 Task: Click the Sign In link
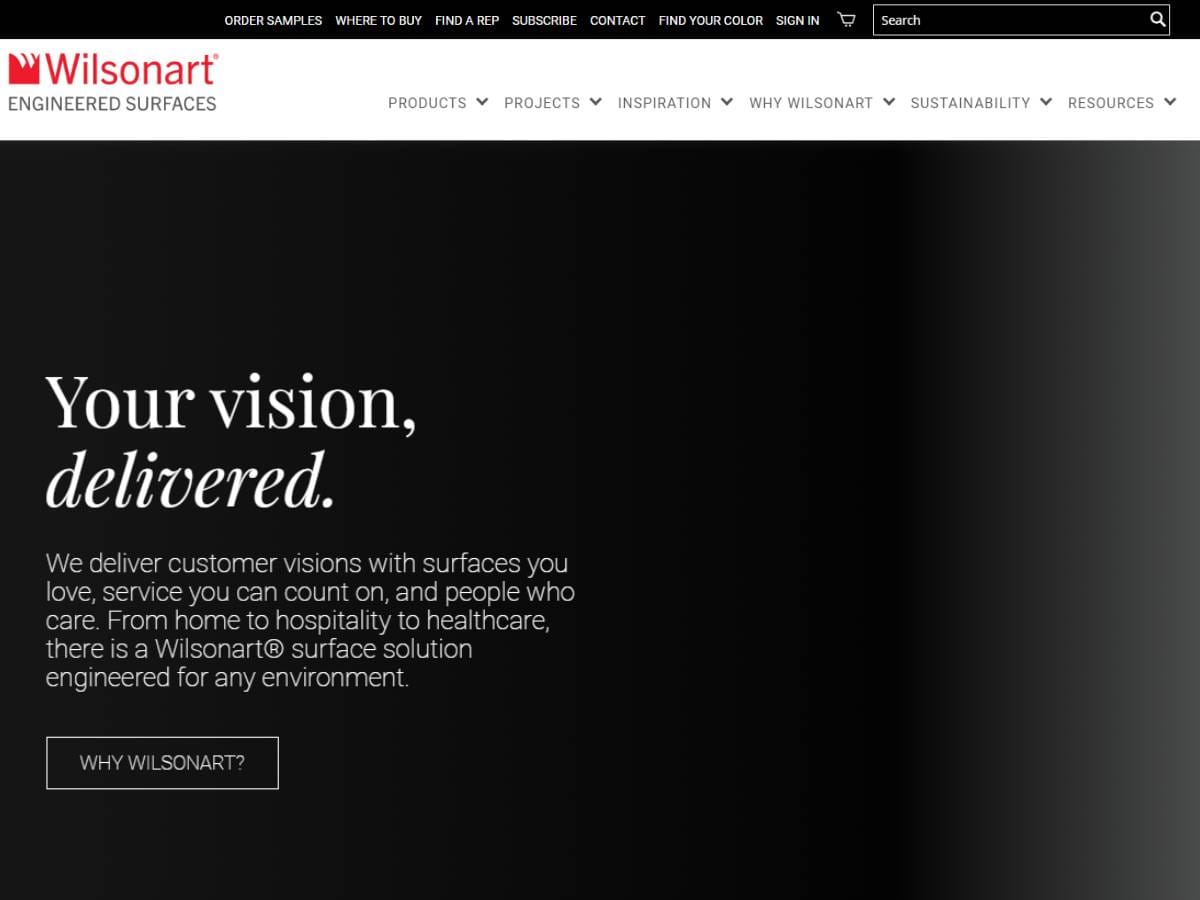coord(797,20)
